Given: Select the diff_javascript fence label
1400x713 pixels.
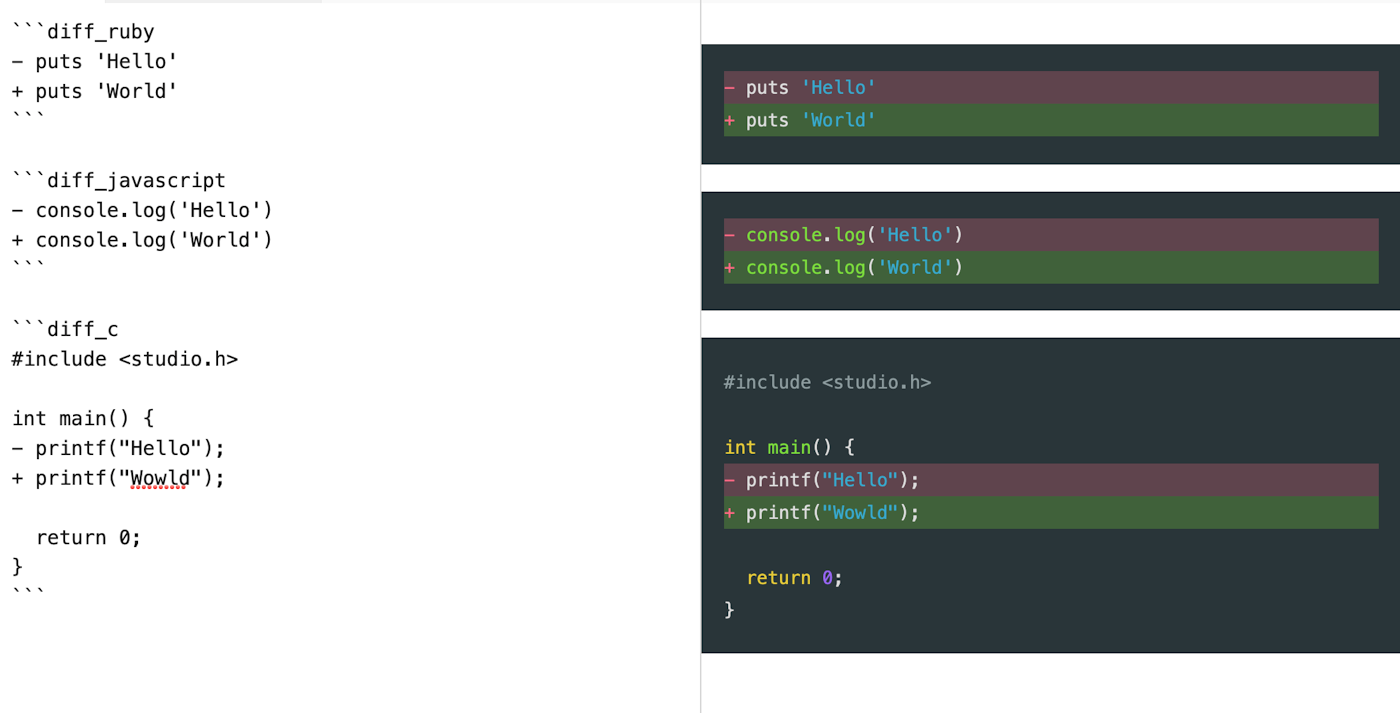Looking at the screenshot, I should (115, 180).
